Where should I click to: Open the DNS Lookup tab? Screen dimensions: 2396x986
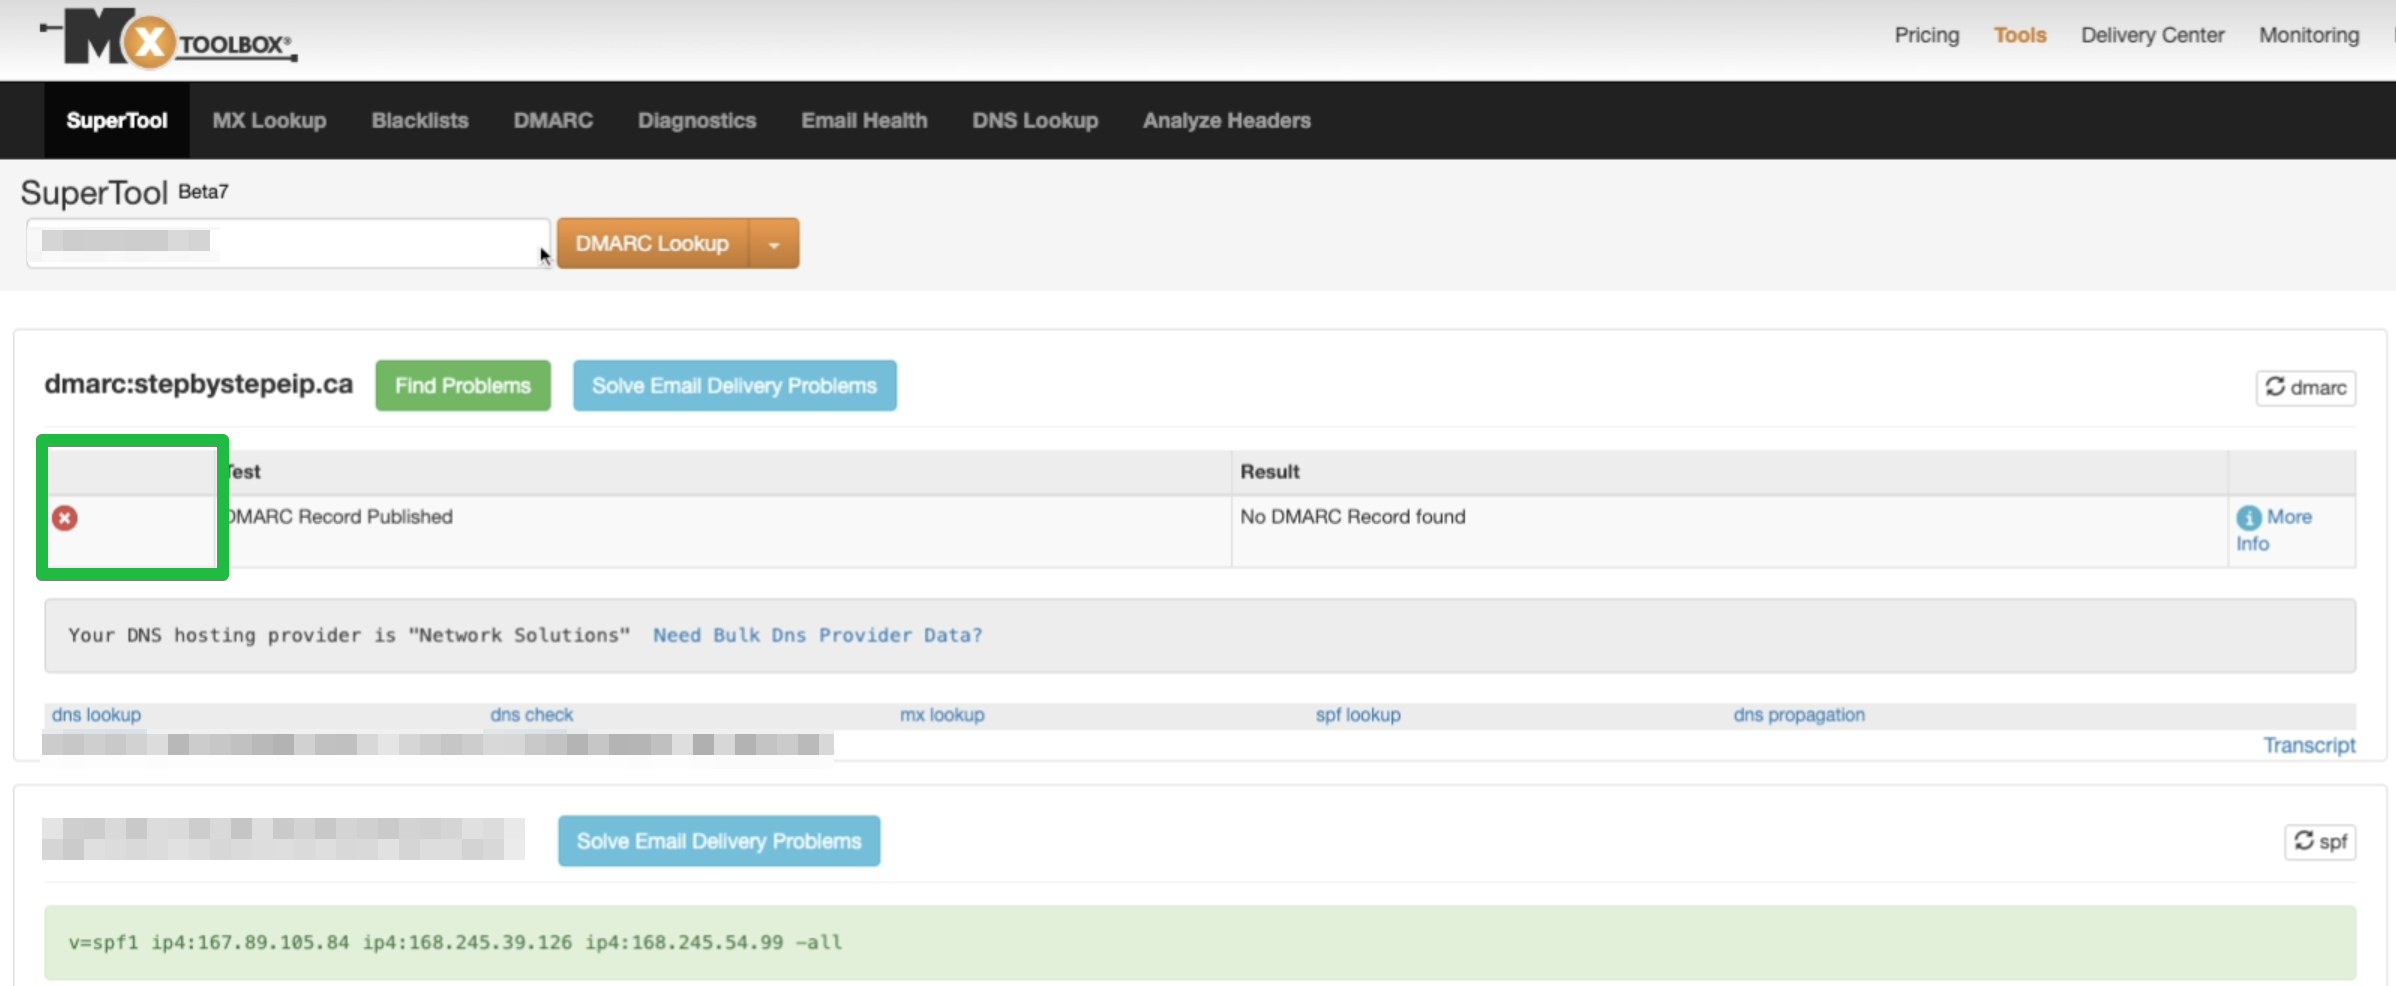pyautogui.click(x=1035, y=120)
